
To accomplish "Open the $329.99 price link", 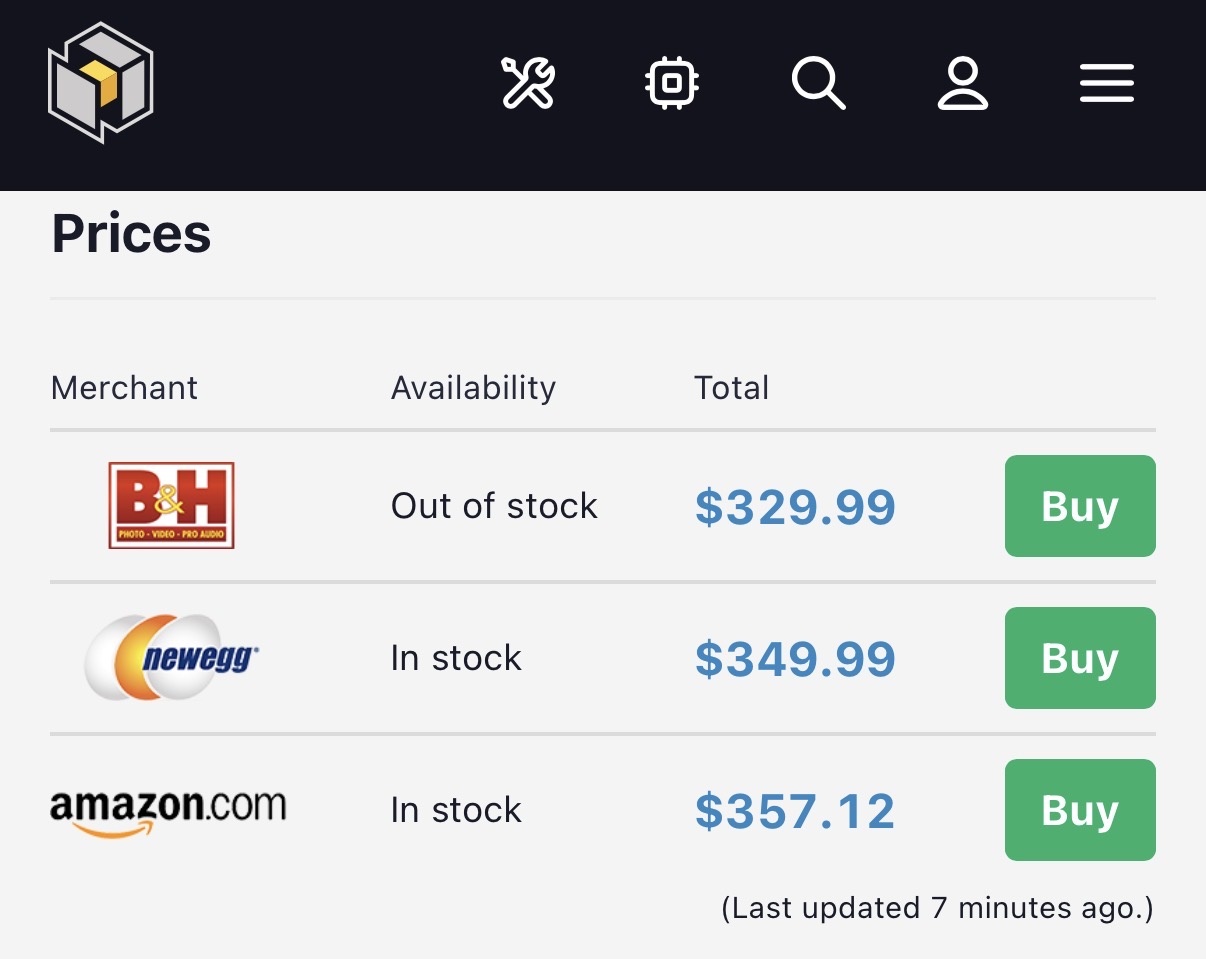I will [795, 507].
